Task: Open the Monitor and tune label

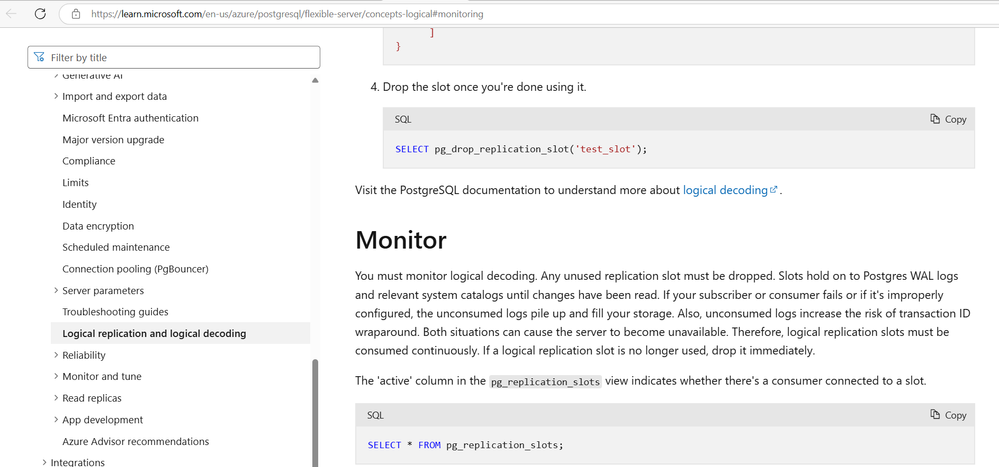Action: click(x=102, y=377)
